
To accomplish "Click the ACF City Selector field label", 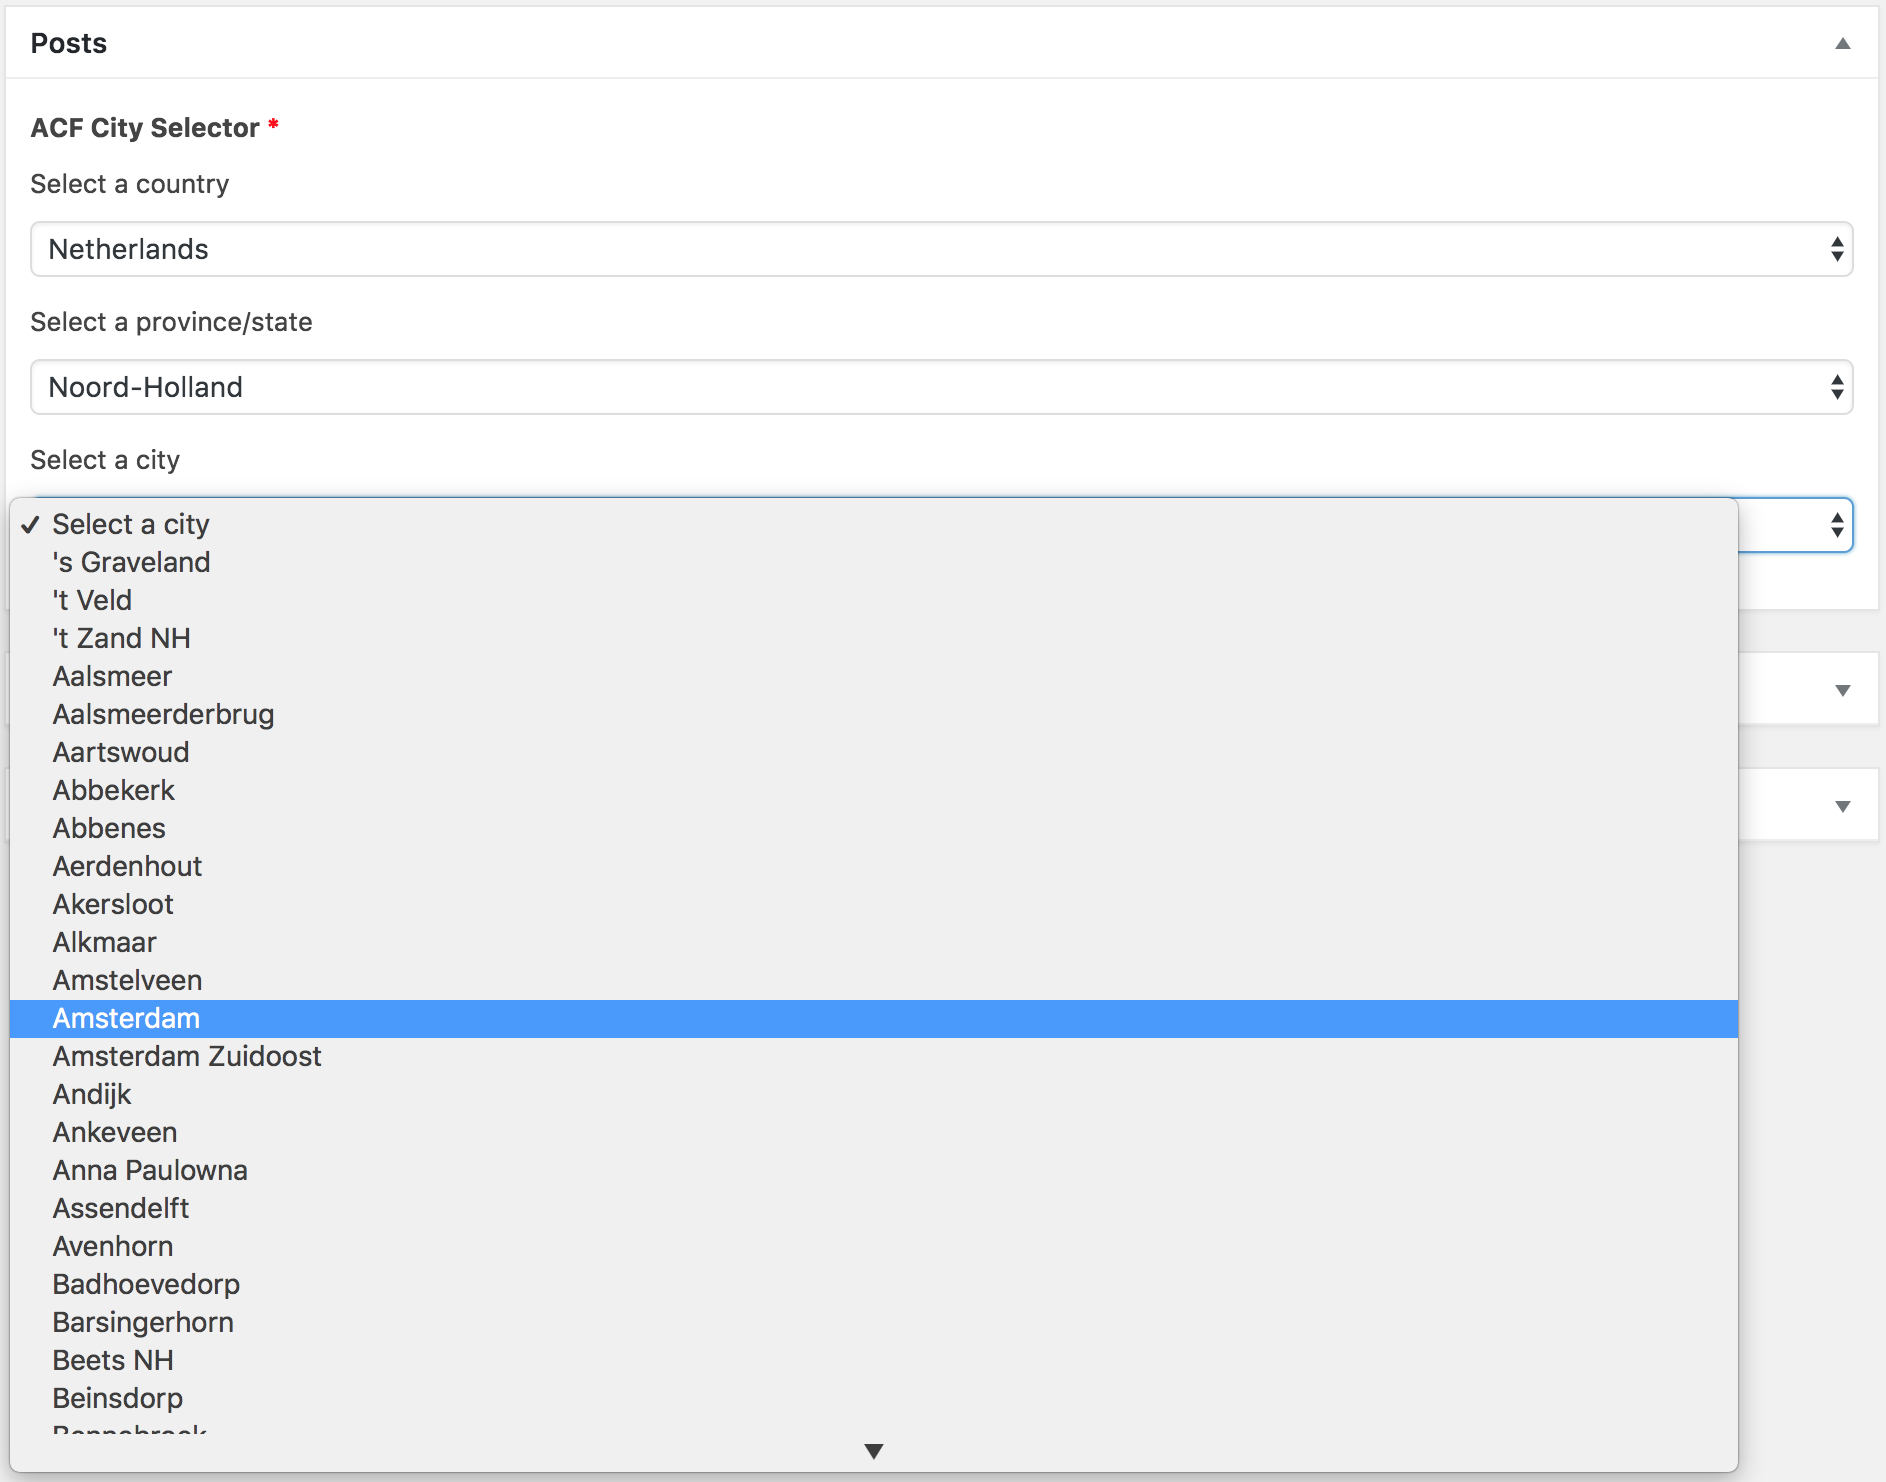I will click(x=145, y=128).
